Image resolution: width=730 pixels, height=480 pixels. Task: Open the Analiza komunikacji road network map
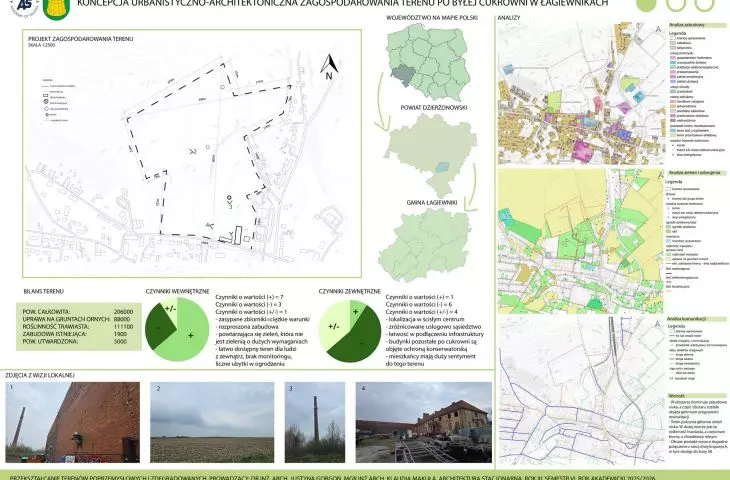[x=582, y=390]
